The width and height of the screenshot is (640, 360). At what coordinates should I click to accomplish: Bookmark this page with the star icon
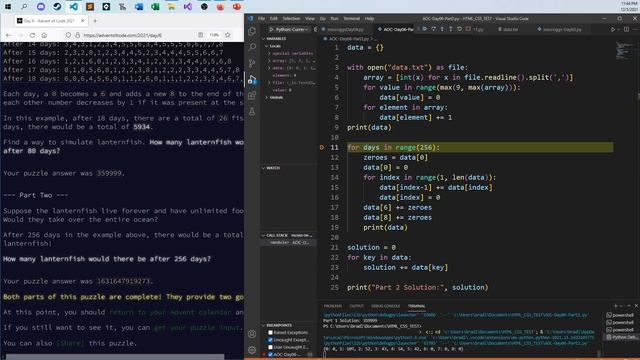228,35
